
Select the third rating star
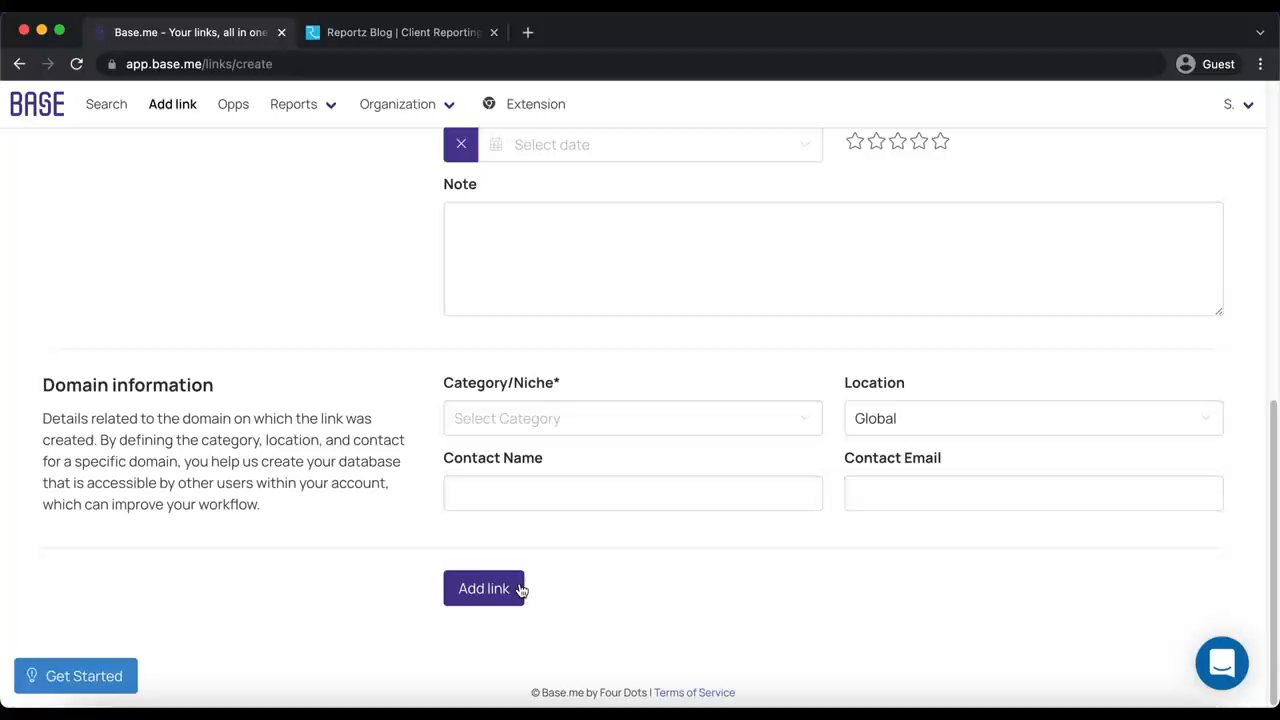click(898, 142)
